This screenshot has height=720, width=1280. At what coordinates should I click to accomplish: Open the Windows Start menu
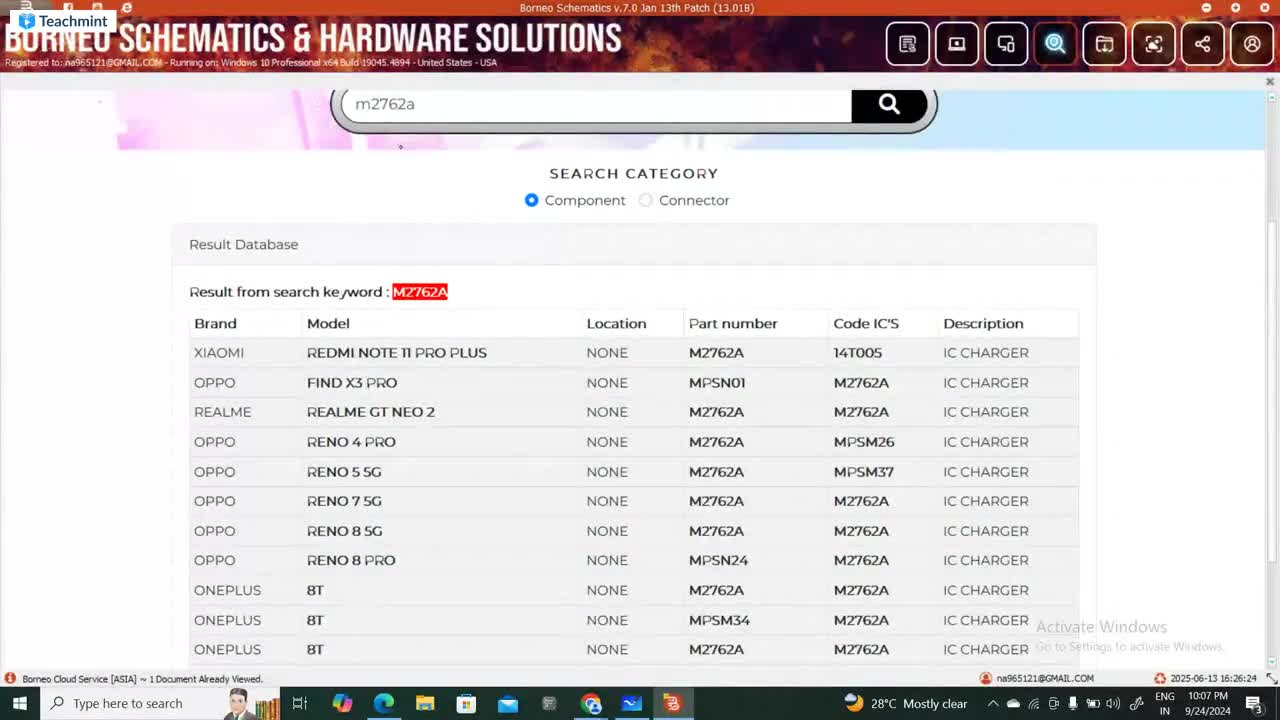pos(20,703)
